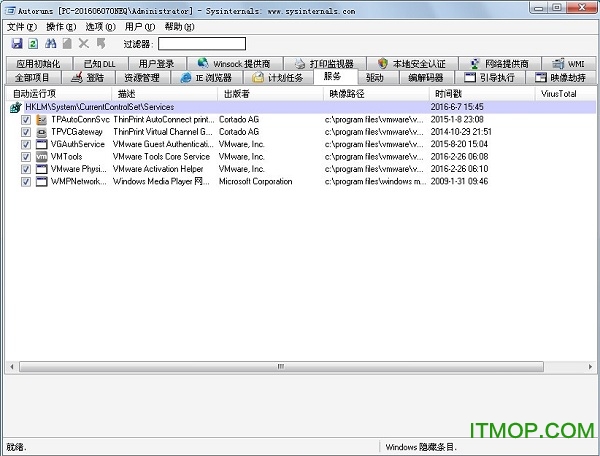Open the 计划任务 tab

coord(278,78)
